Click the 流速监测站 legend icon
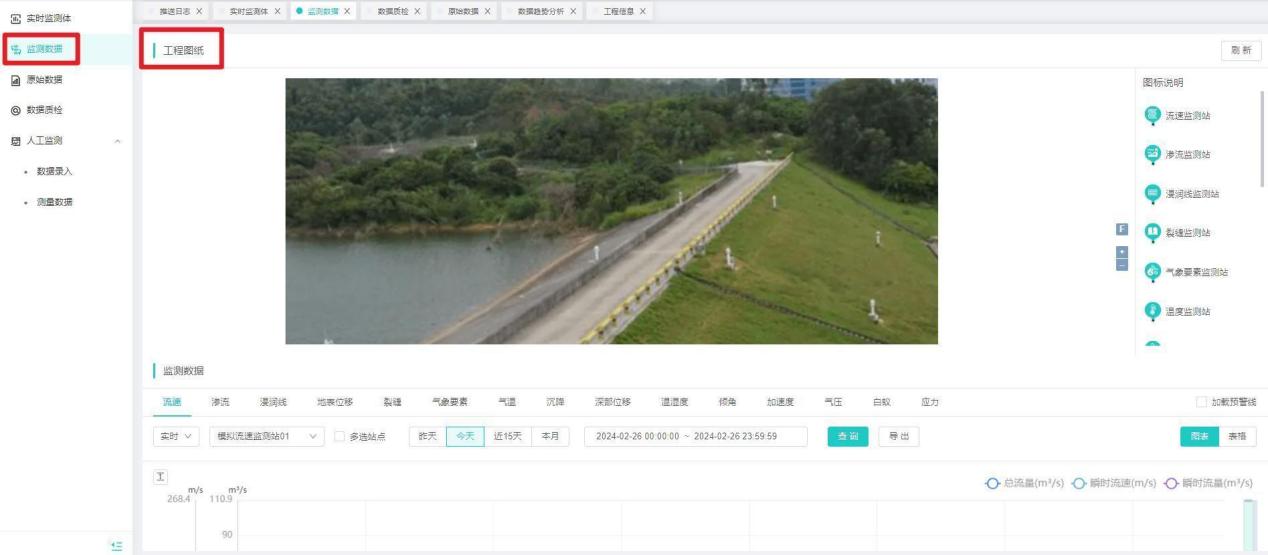This screenshot has height=555, width=1268. [x=1152, y=115]
